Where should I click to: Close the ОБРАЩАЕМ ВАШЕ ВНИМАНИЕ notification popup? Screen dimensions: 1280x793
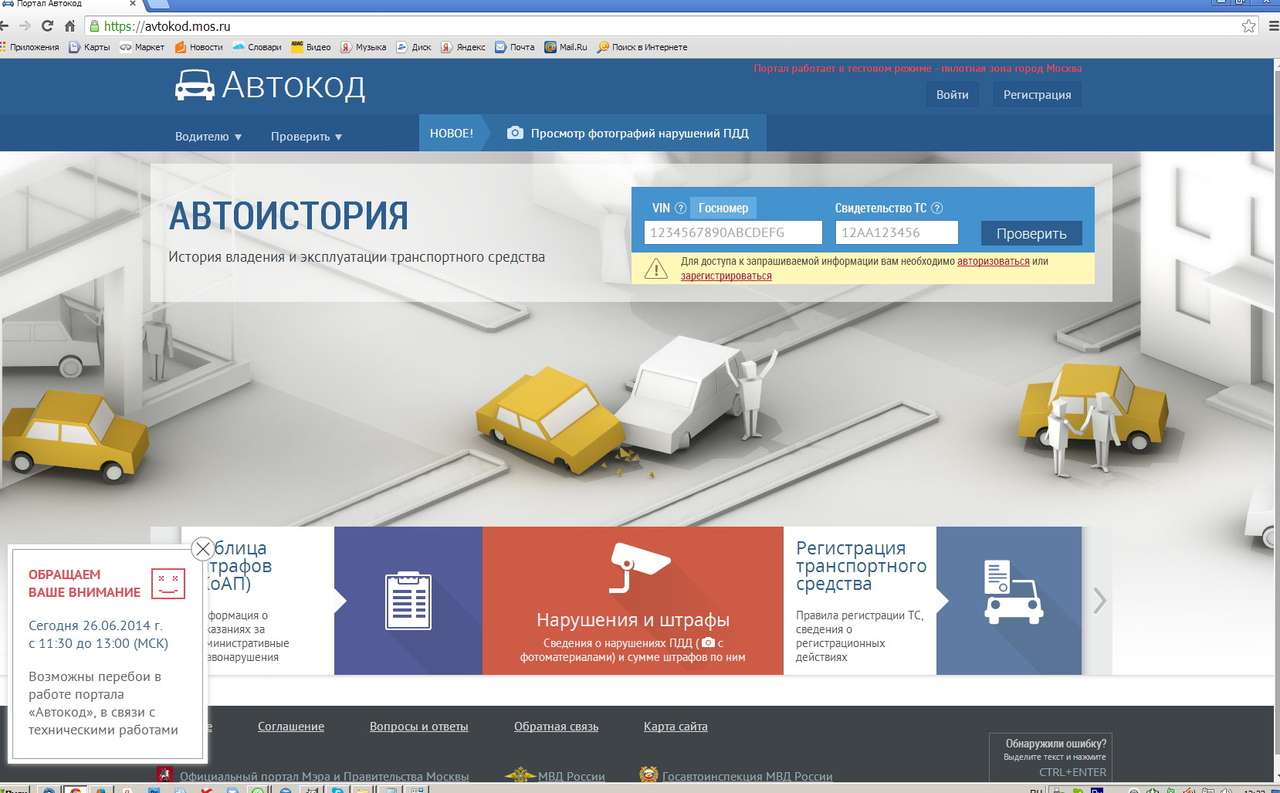(x=202, y=548)
